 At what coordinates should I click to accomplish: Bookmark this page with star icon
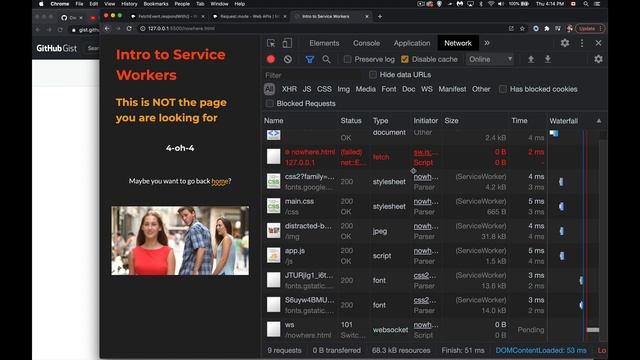[x=522, y=29]
